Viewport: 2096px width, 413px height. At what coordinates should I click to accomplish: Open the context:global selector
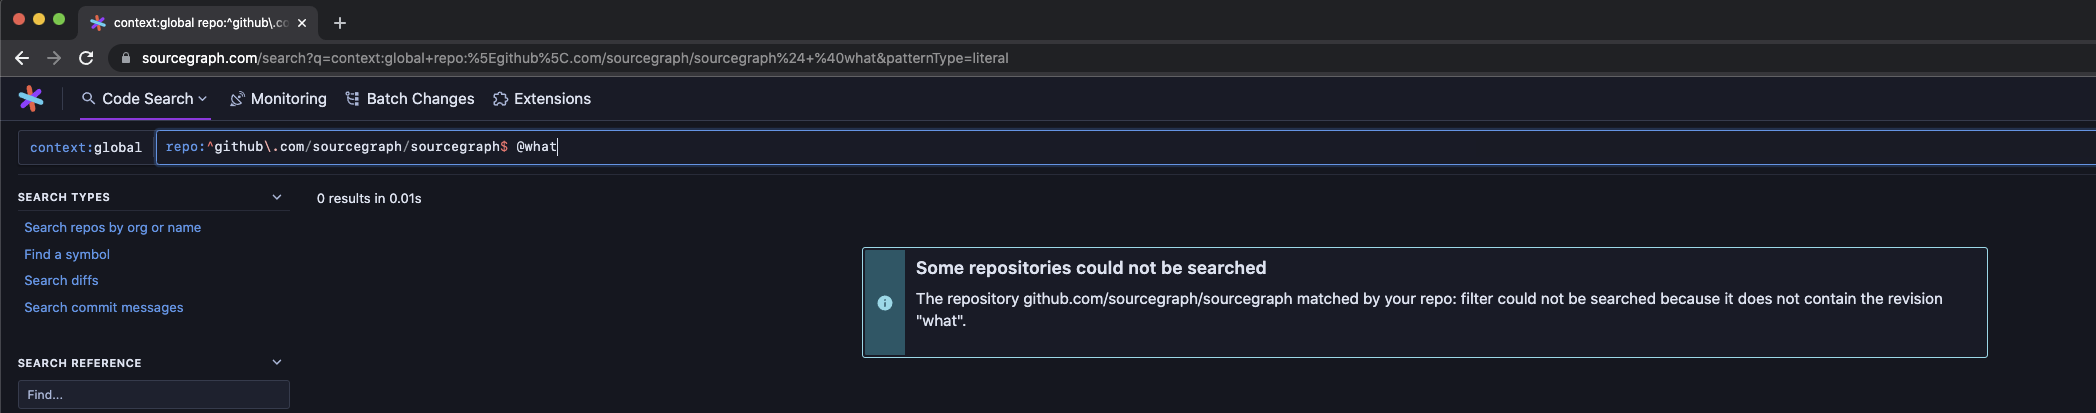click(x=86, y=147)
